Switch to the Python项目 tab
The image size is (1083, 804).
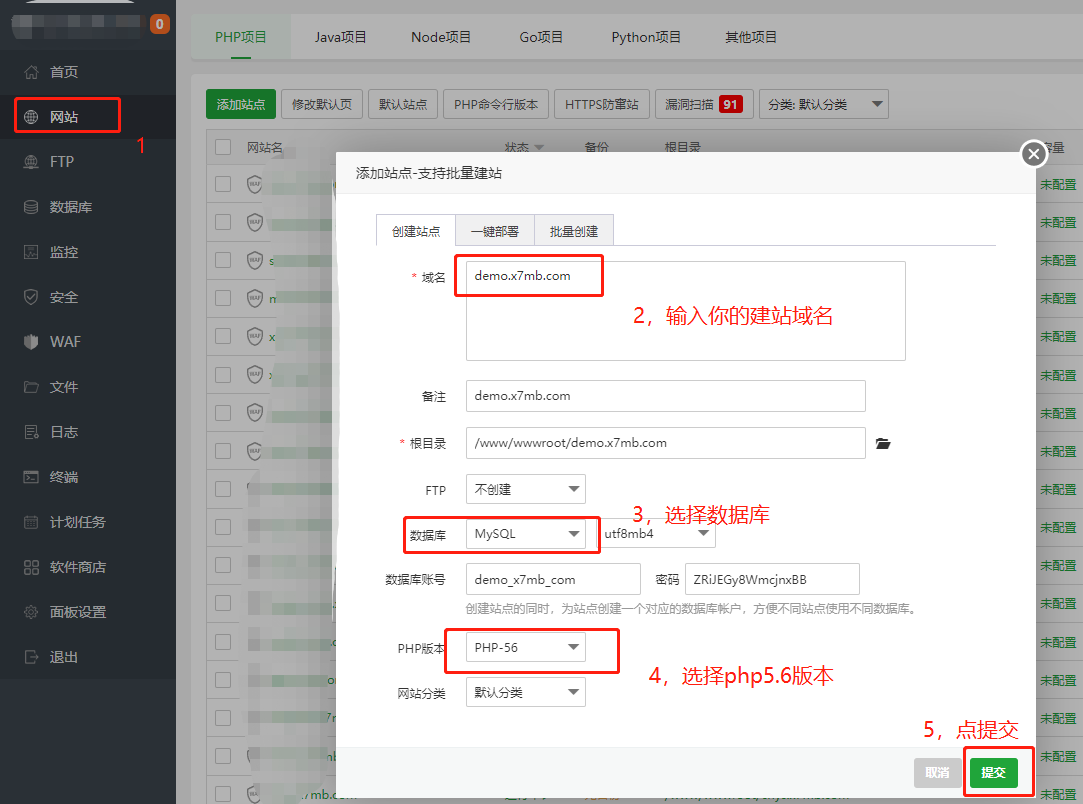pos(646,37)
